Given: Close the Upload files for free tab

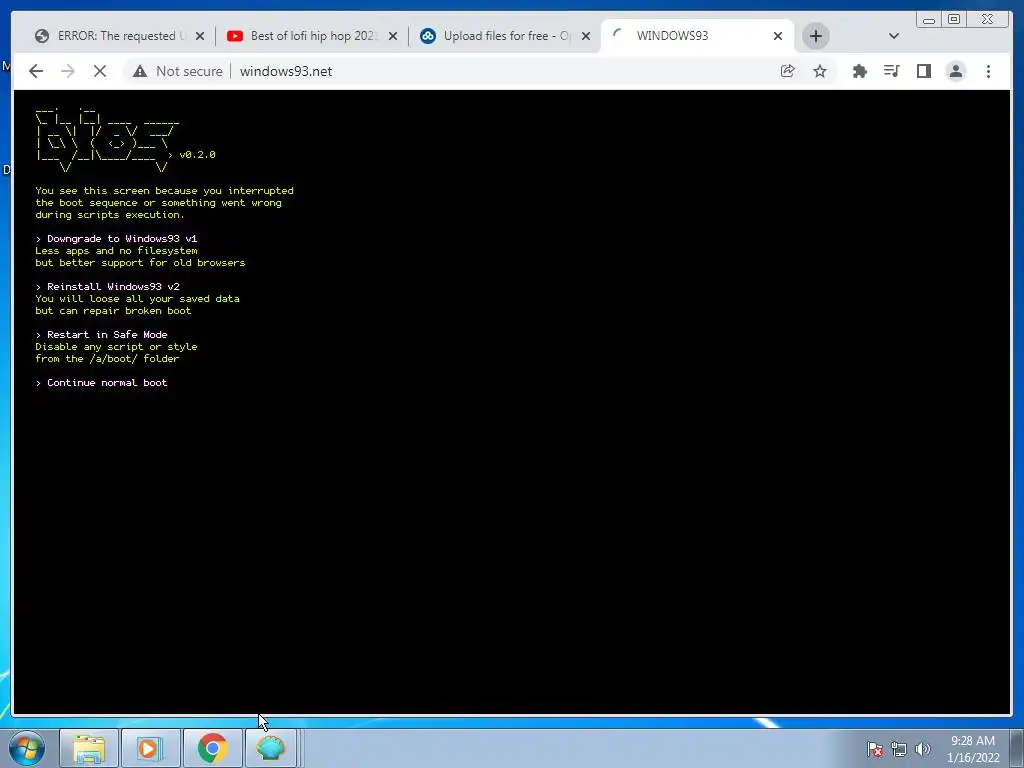Looking at the screenshot, I should coord(586,36).
